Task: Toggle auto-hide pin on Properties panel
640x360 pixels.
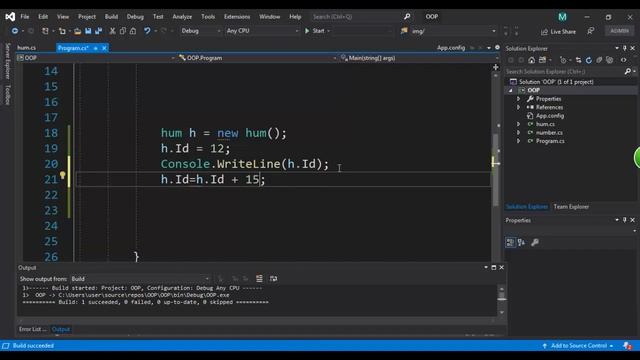Action: click(x=624, y=220)
